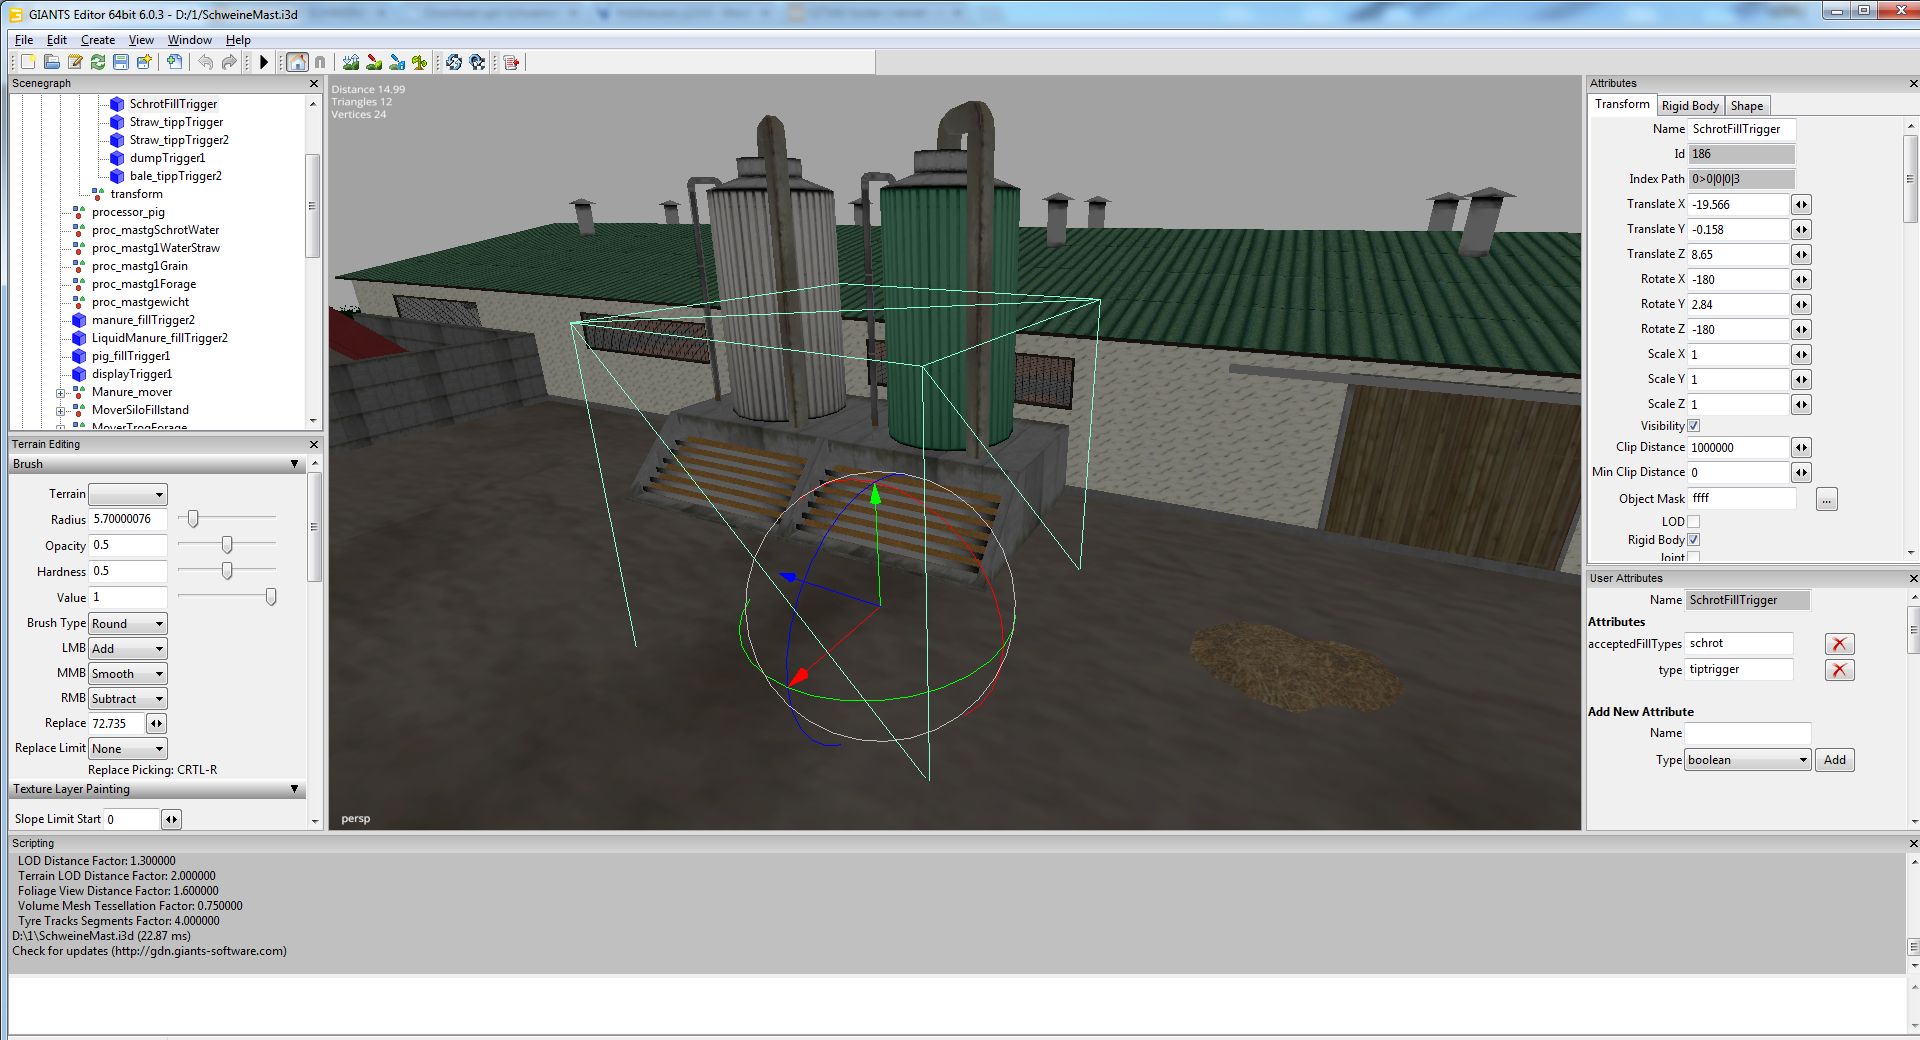The image size is (1920, 1040).
Task: Toggle the house icon in the toolbar
Action: pyautogui.click(x=297, y=62)
